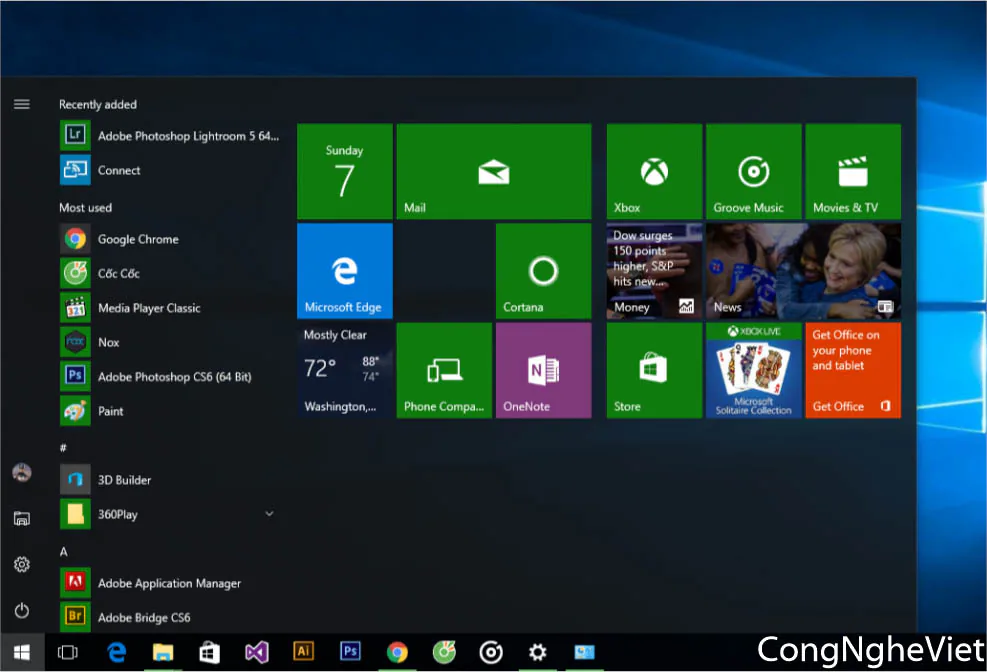Open Settings gear in Start sidebar
The image size is (987, 672).
tap(22, 564)
